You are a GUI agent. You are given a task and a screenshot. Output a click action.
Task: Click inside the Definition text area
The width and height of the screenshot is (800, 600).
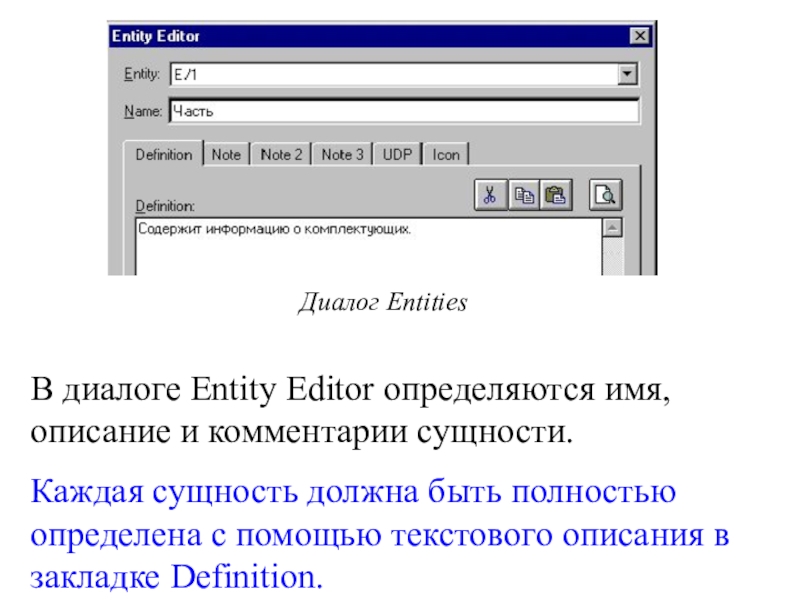coord(366,250)
